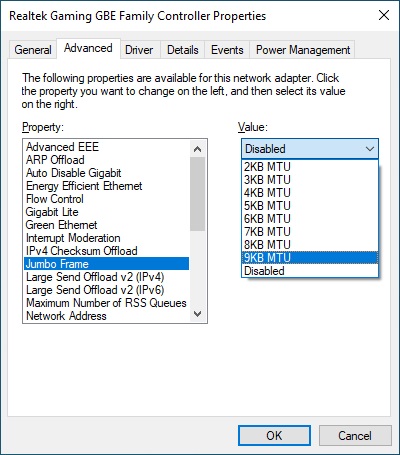The height and width of the screenshot is (455, 400).
Task: Go to the Details tab
Action: coord(183,50)
